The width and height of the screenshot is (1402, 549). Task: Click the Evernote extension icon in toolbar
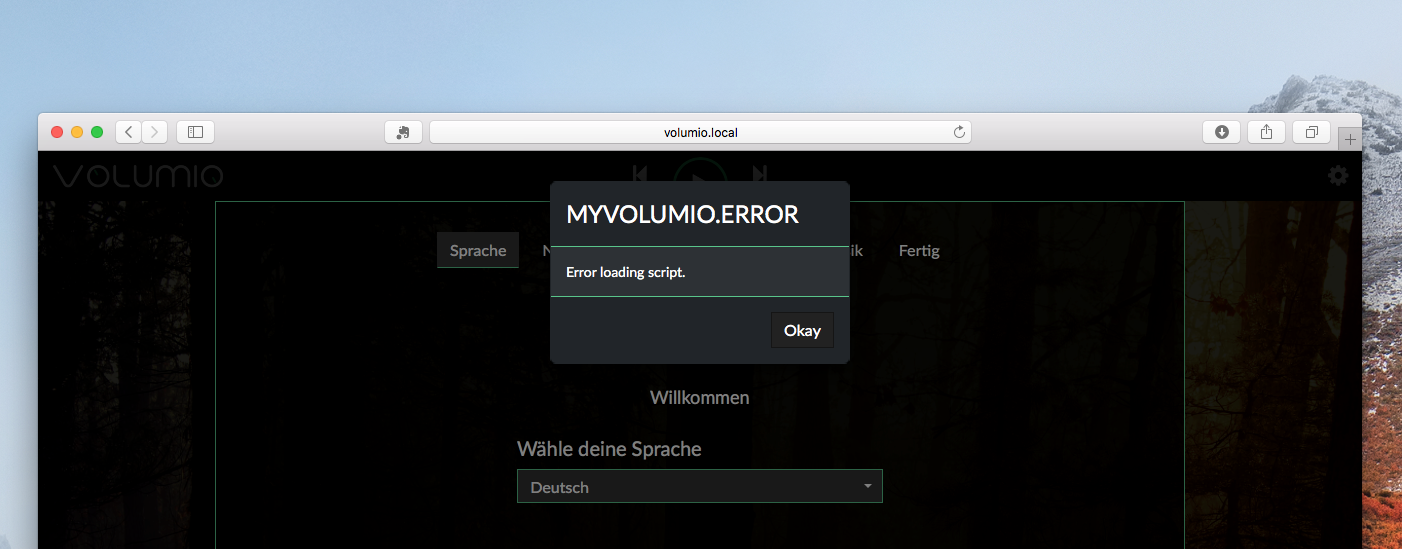tap(403, 132)
